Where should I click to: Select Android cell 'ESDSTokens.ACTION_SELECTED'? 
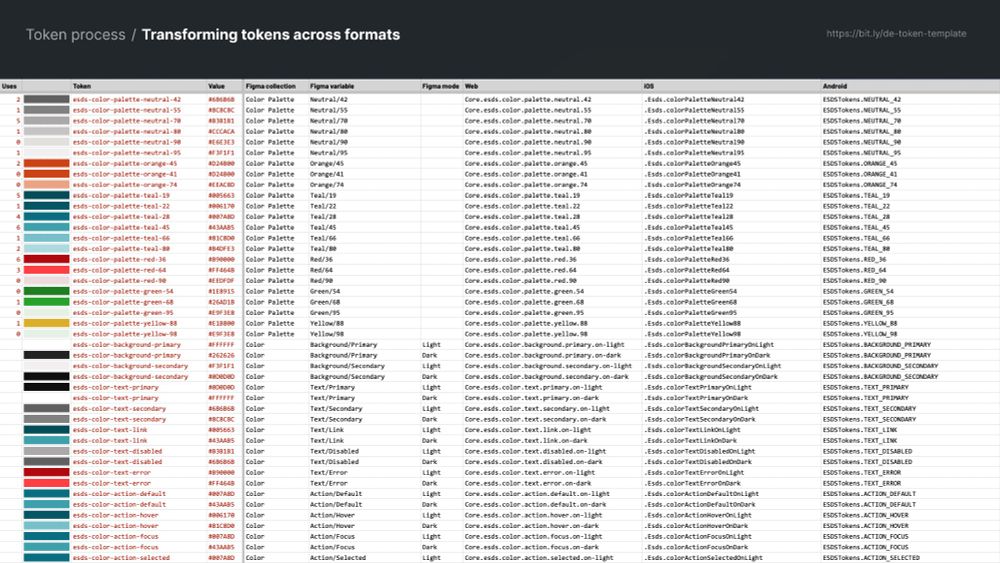click(x=871, y=558)
